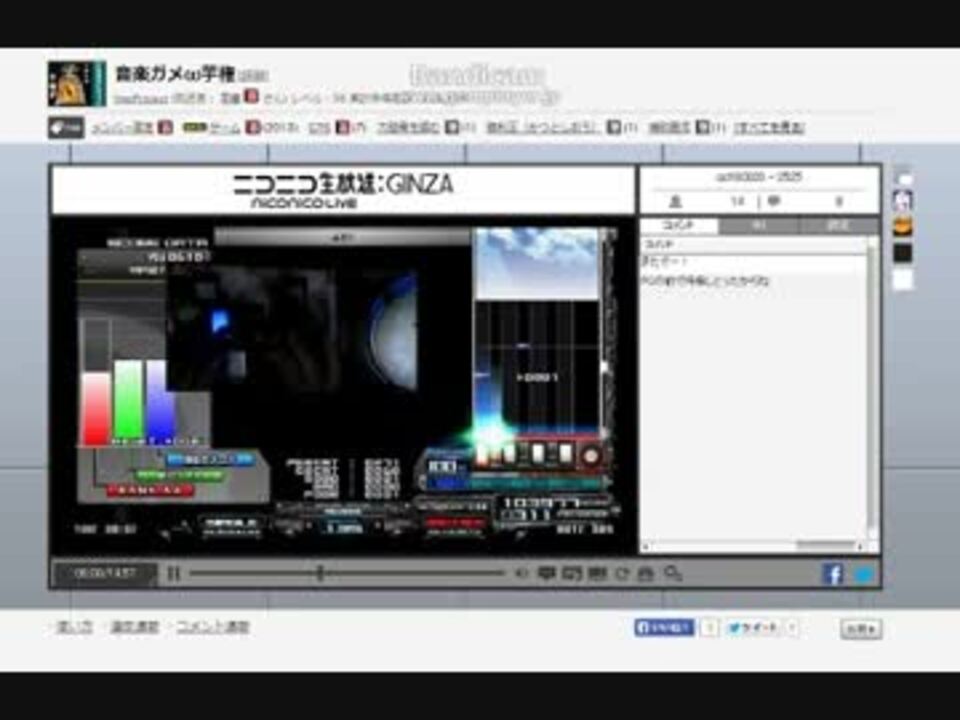The height and width of the screenshot is (720, 960).
Task: Pause the live broadcast playback
Action: (x=174, y=574)
